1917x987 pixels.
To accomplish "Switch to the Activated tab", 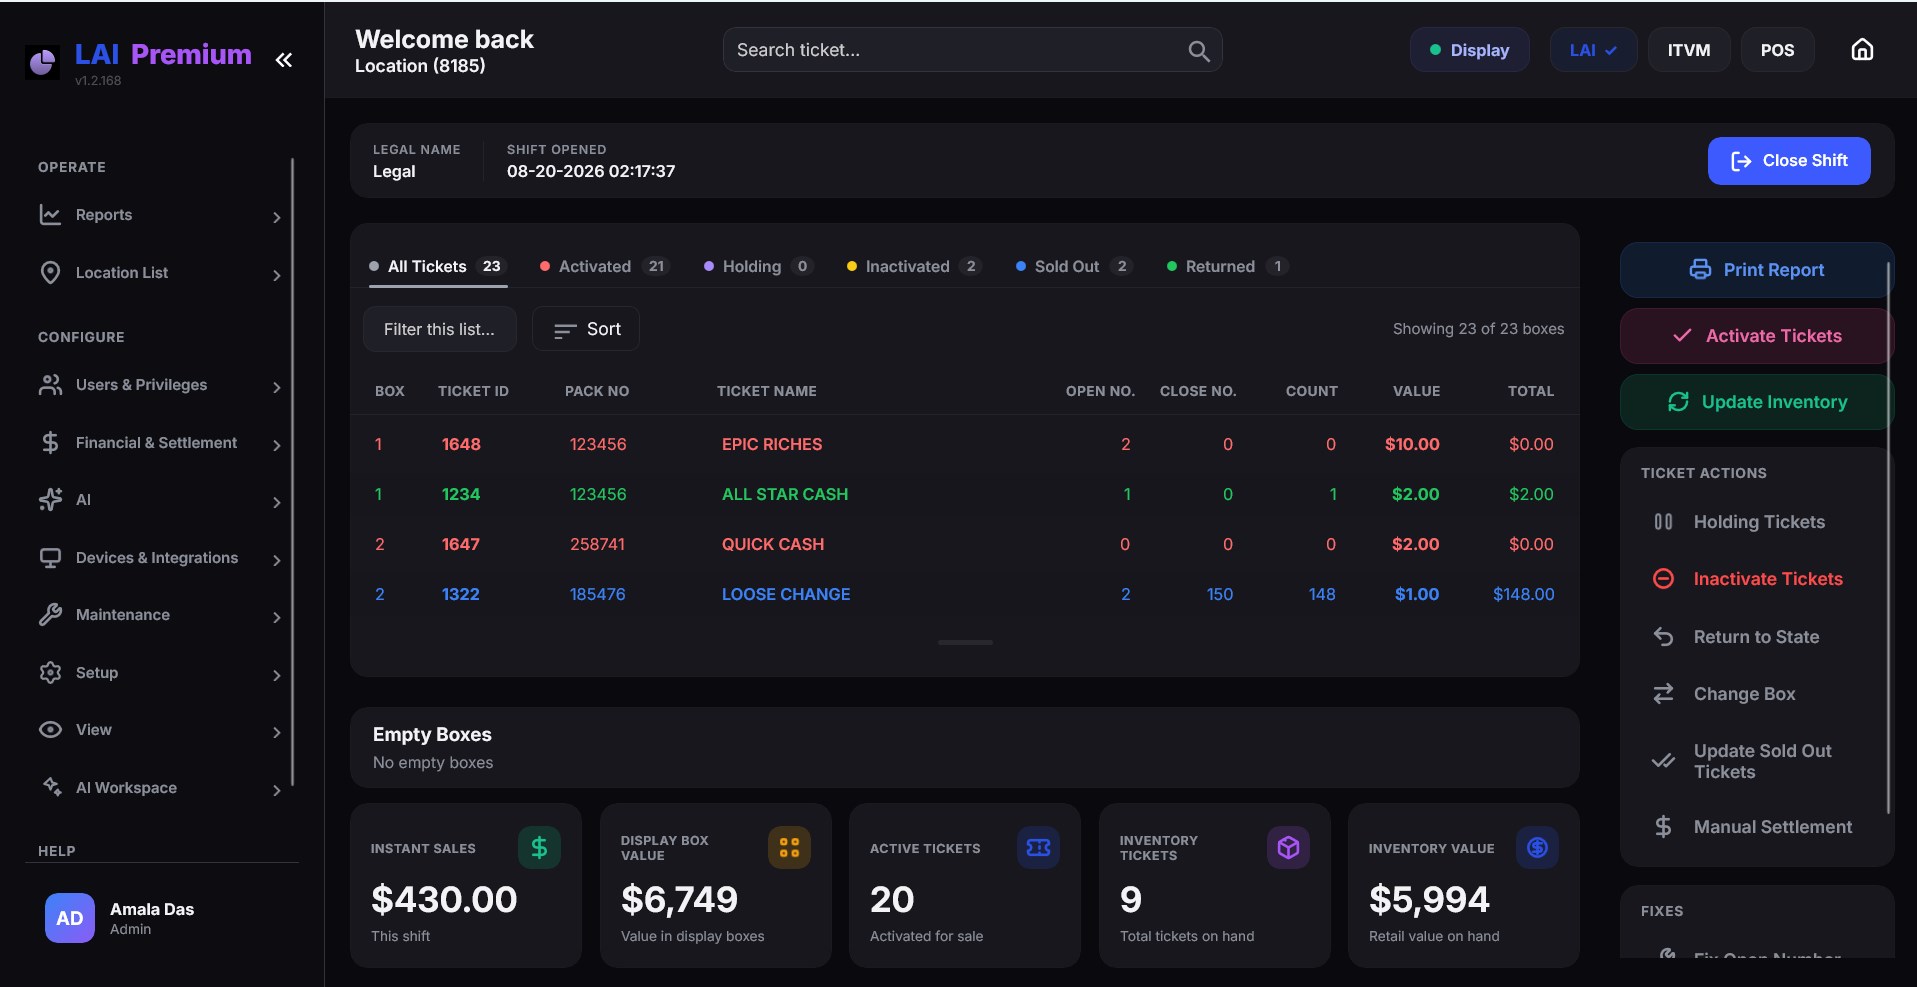I will coord(604,267).
